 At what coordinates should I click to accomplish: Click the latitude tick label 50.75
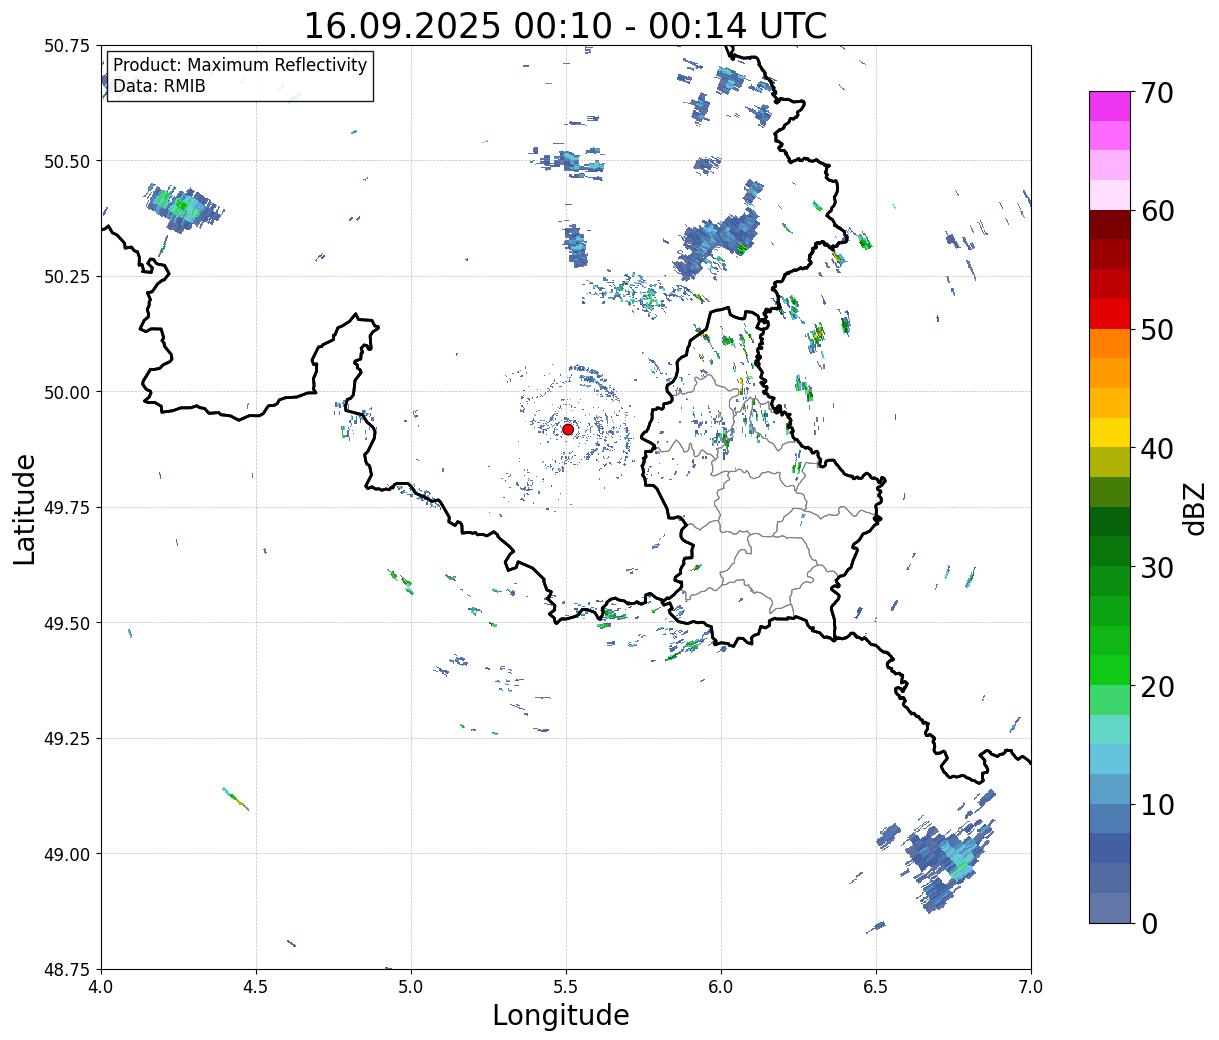(67, 45)
